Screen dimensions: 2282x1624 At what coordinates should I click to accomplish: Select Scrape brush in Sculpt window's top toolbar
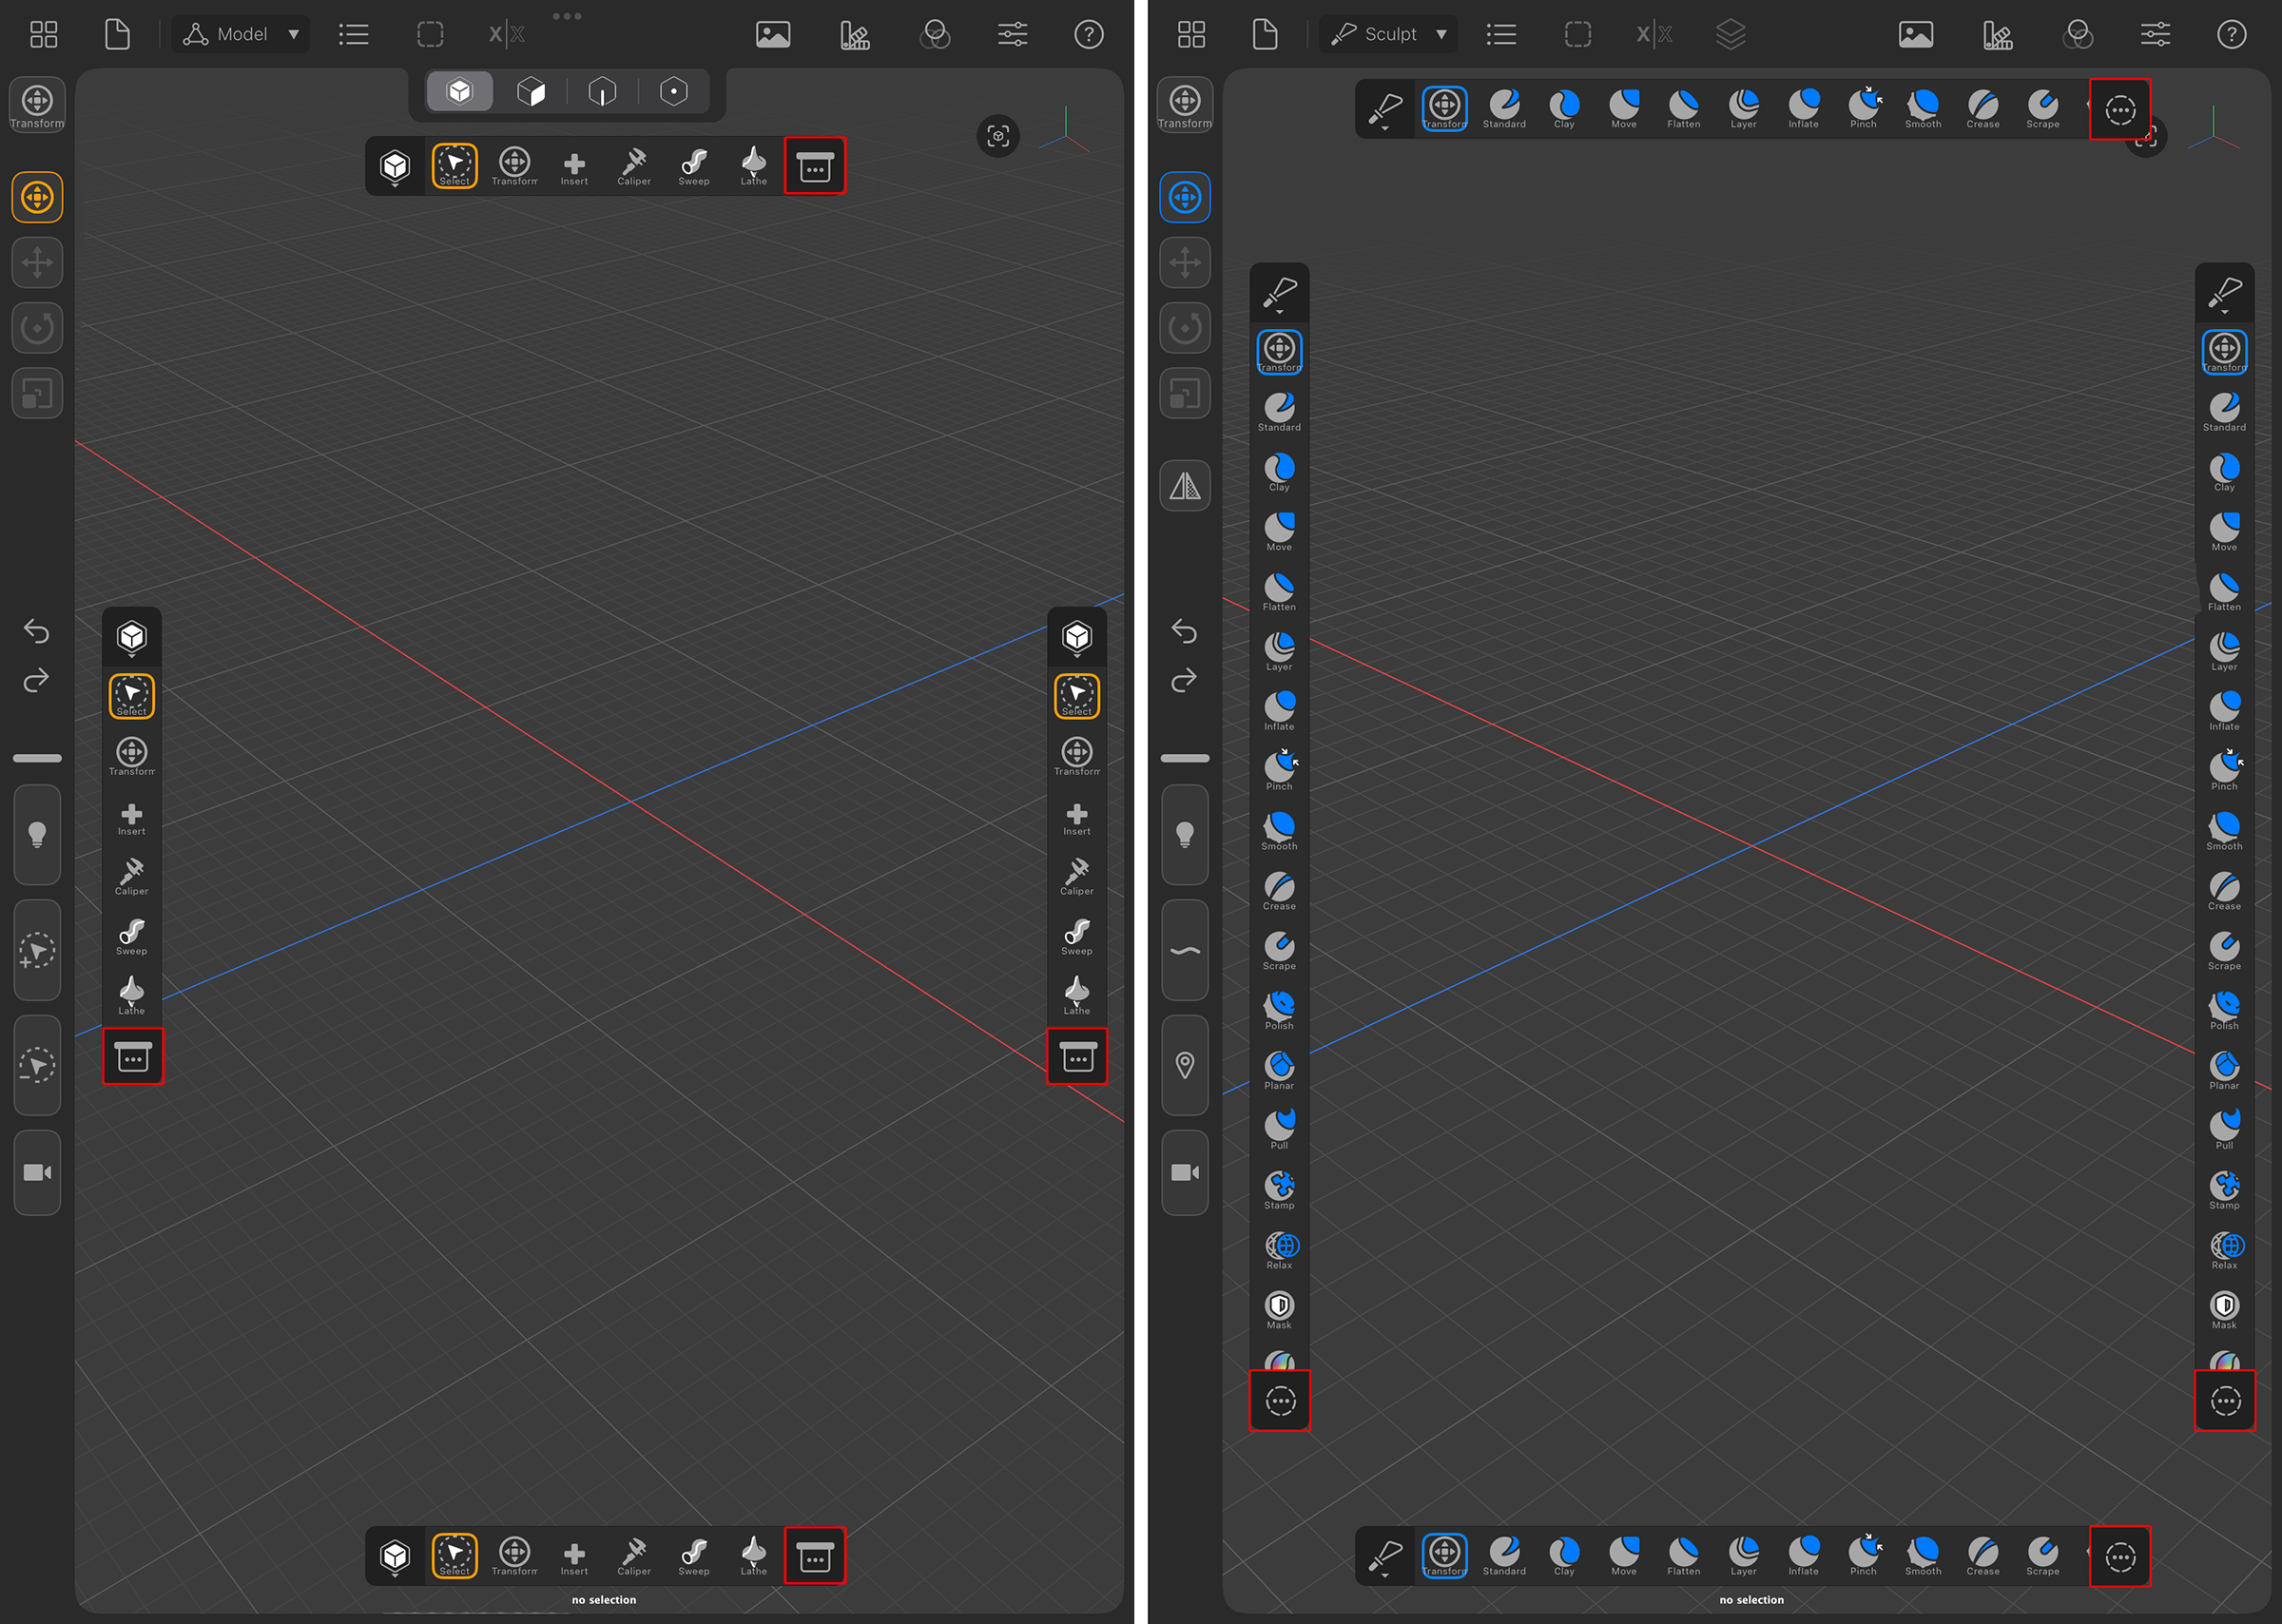click(2043, 108)
